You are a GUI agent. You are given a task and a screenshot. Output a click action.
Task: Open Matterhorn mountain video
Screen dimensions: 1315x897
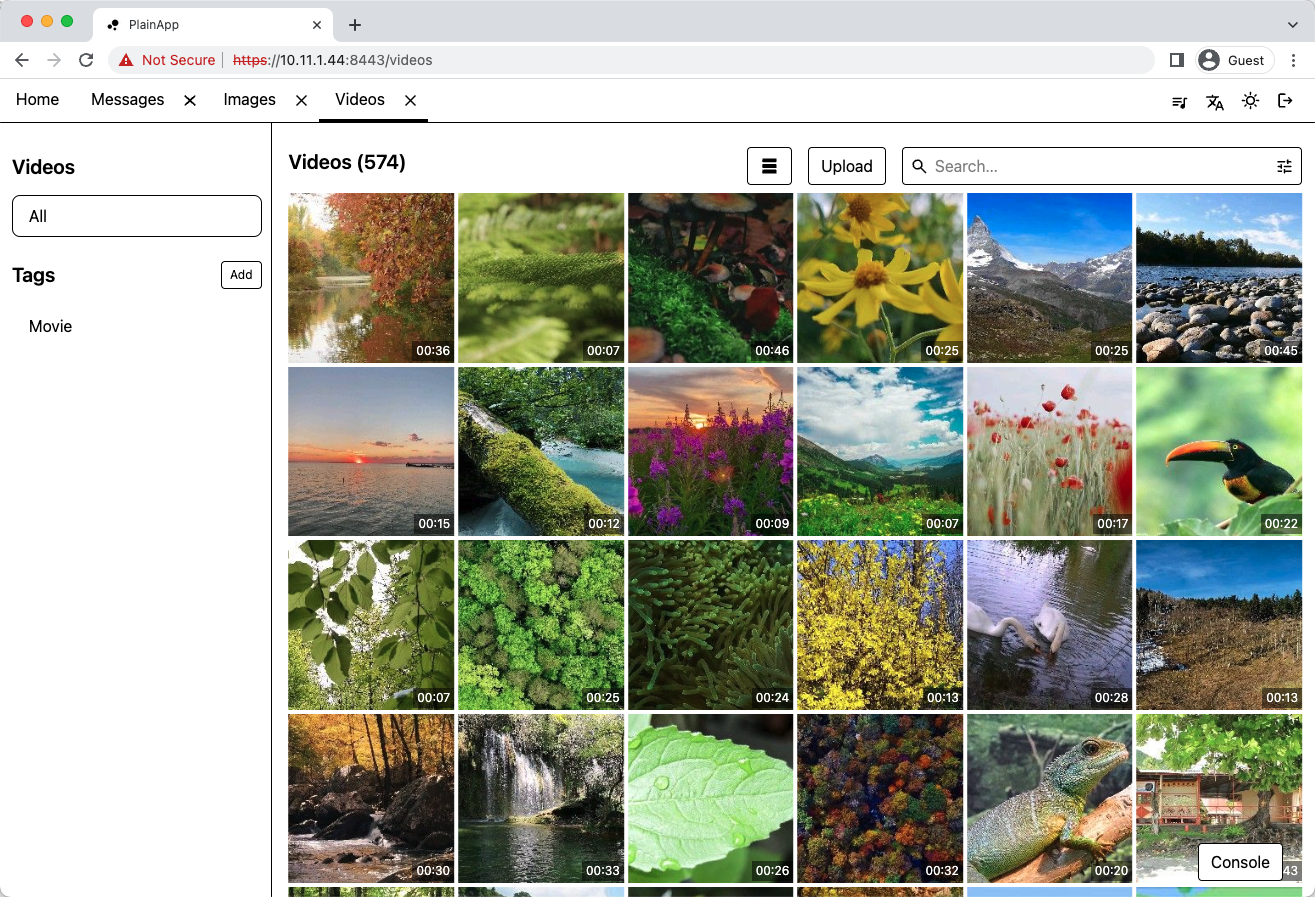point(1050,278)
